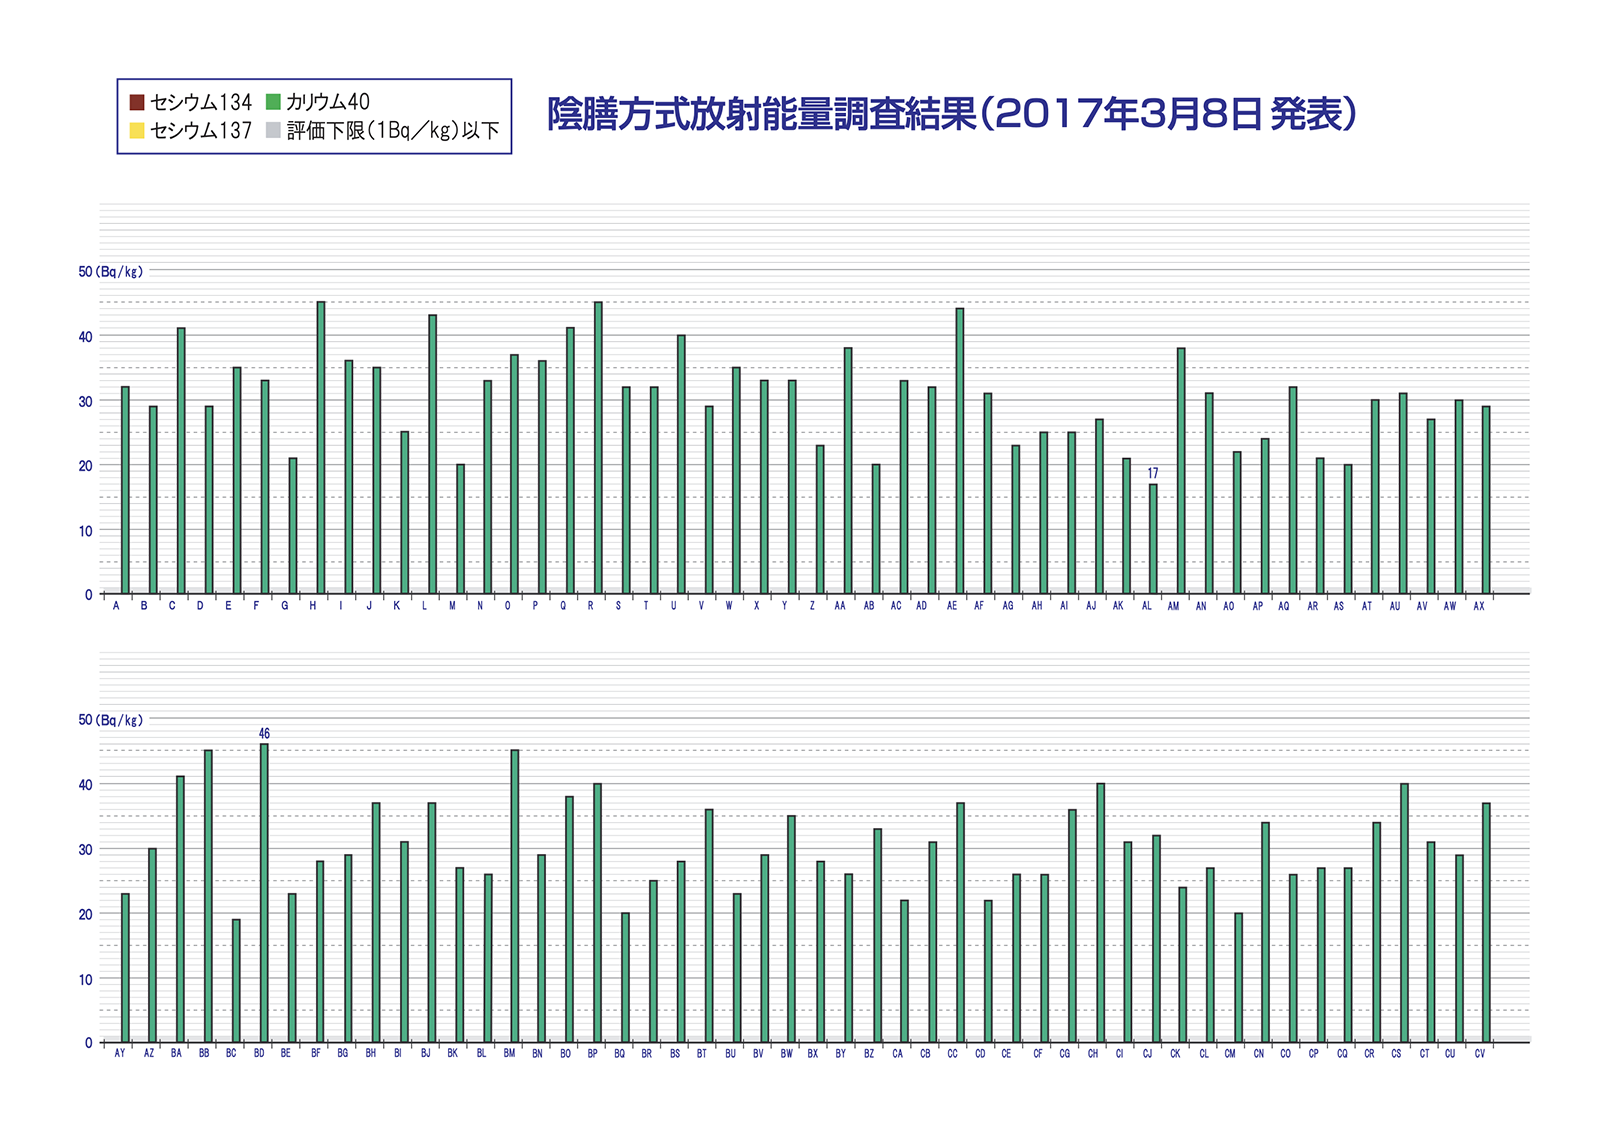Click the axis category label AA
Screen dimensions: 1600x1140
[840, 606]
